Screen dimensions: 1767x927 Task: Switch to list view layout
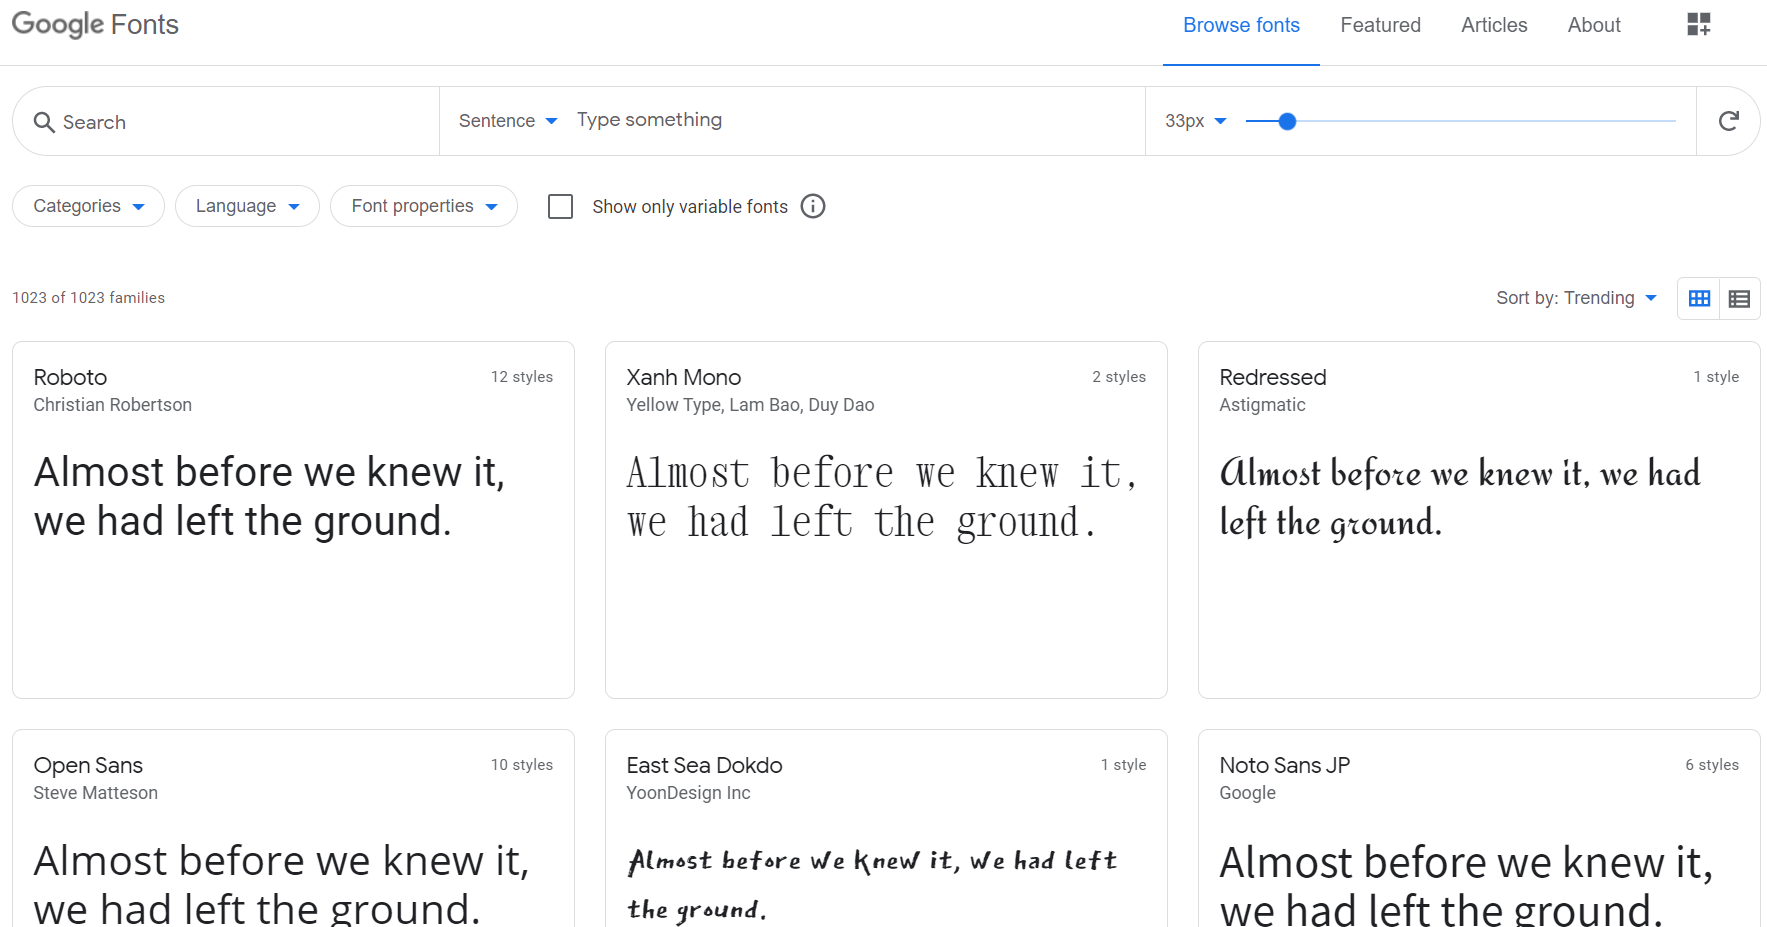[1739, 298]
